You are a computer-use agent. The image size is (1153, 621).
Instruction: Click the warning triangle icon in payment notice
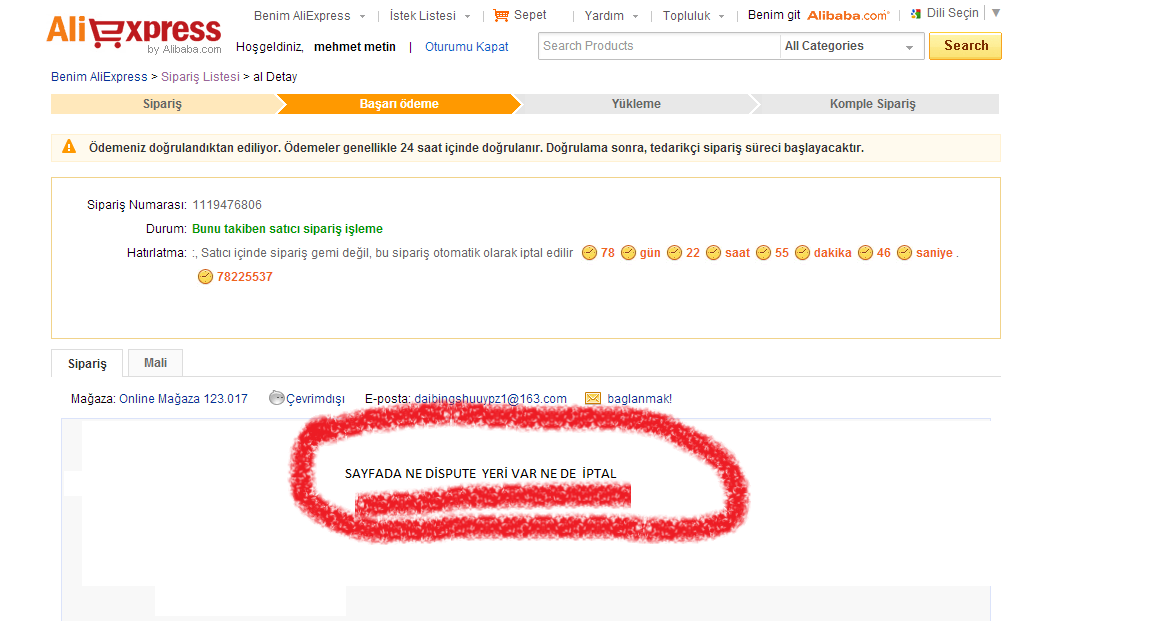[69, 147]
